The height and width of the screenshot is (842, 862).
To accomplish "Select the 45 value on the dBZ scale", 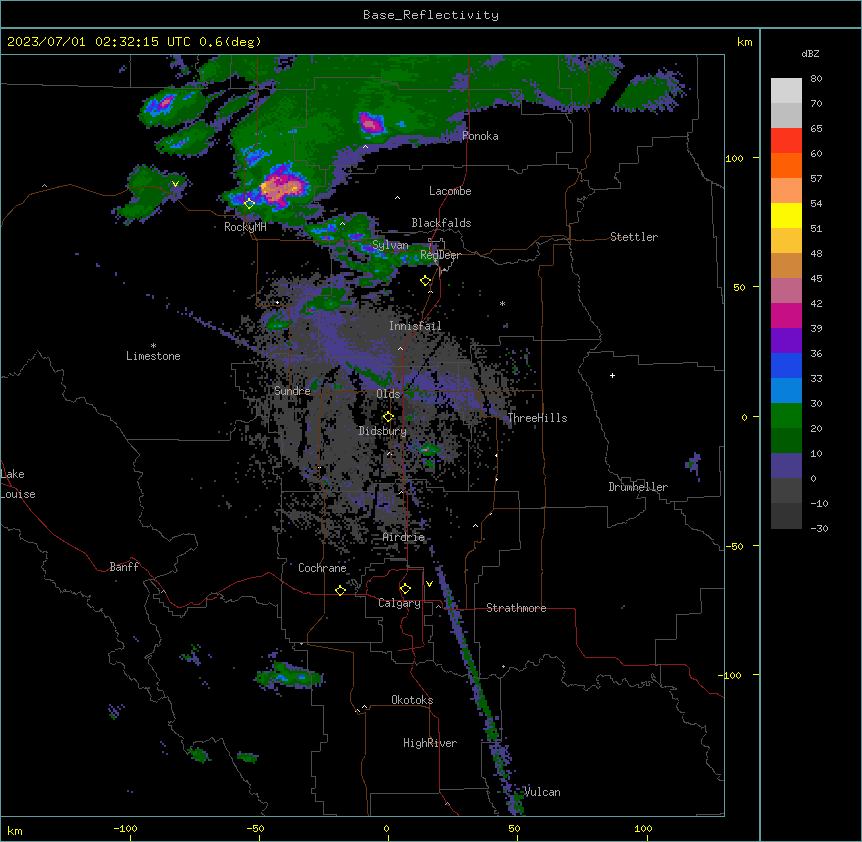I will click(x=816, y=279).
